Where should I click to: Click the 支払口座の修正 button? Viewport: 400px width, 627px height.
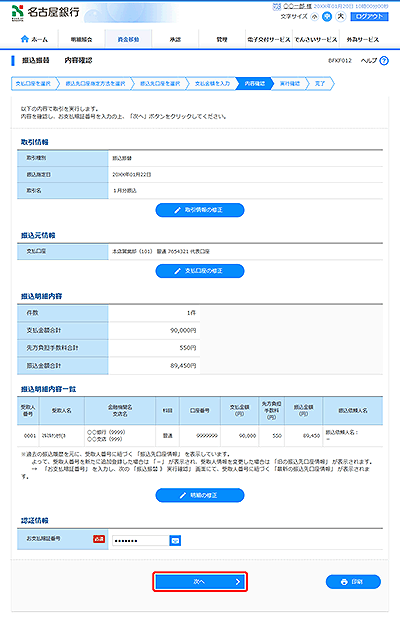tap(200, 271)
